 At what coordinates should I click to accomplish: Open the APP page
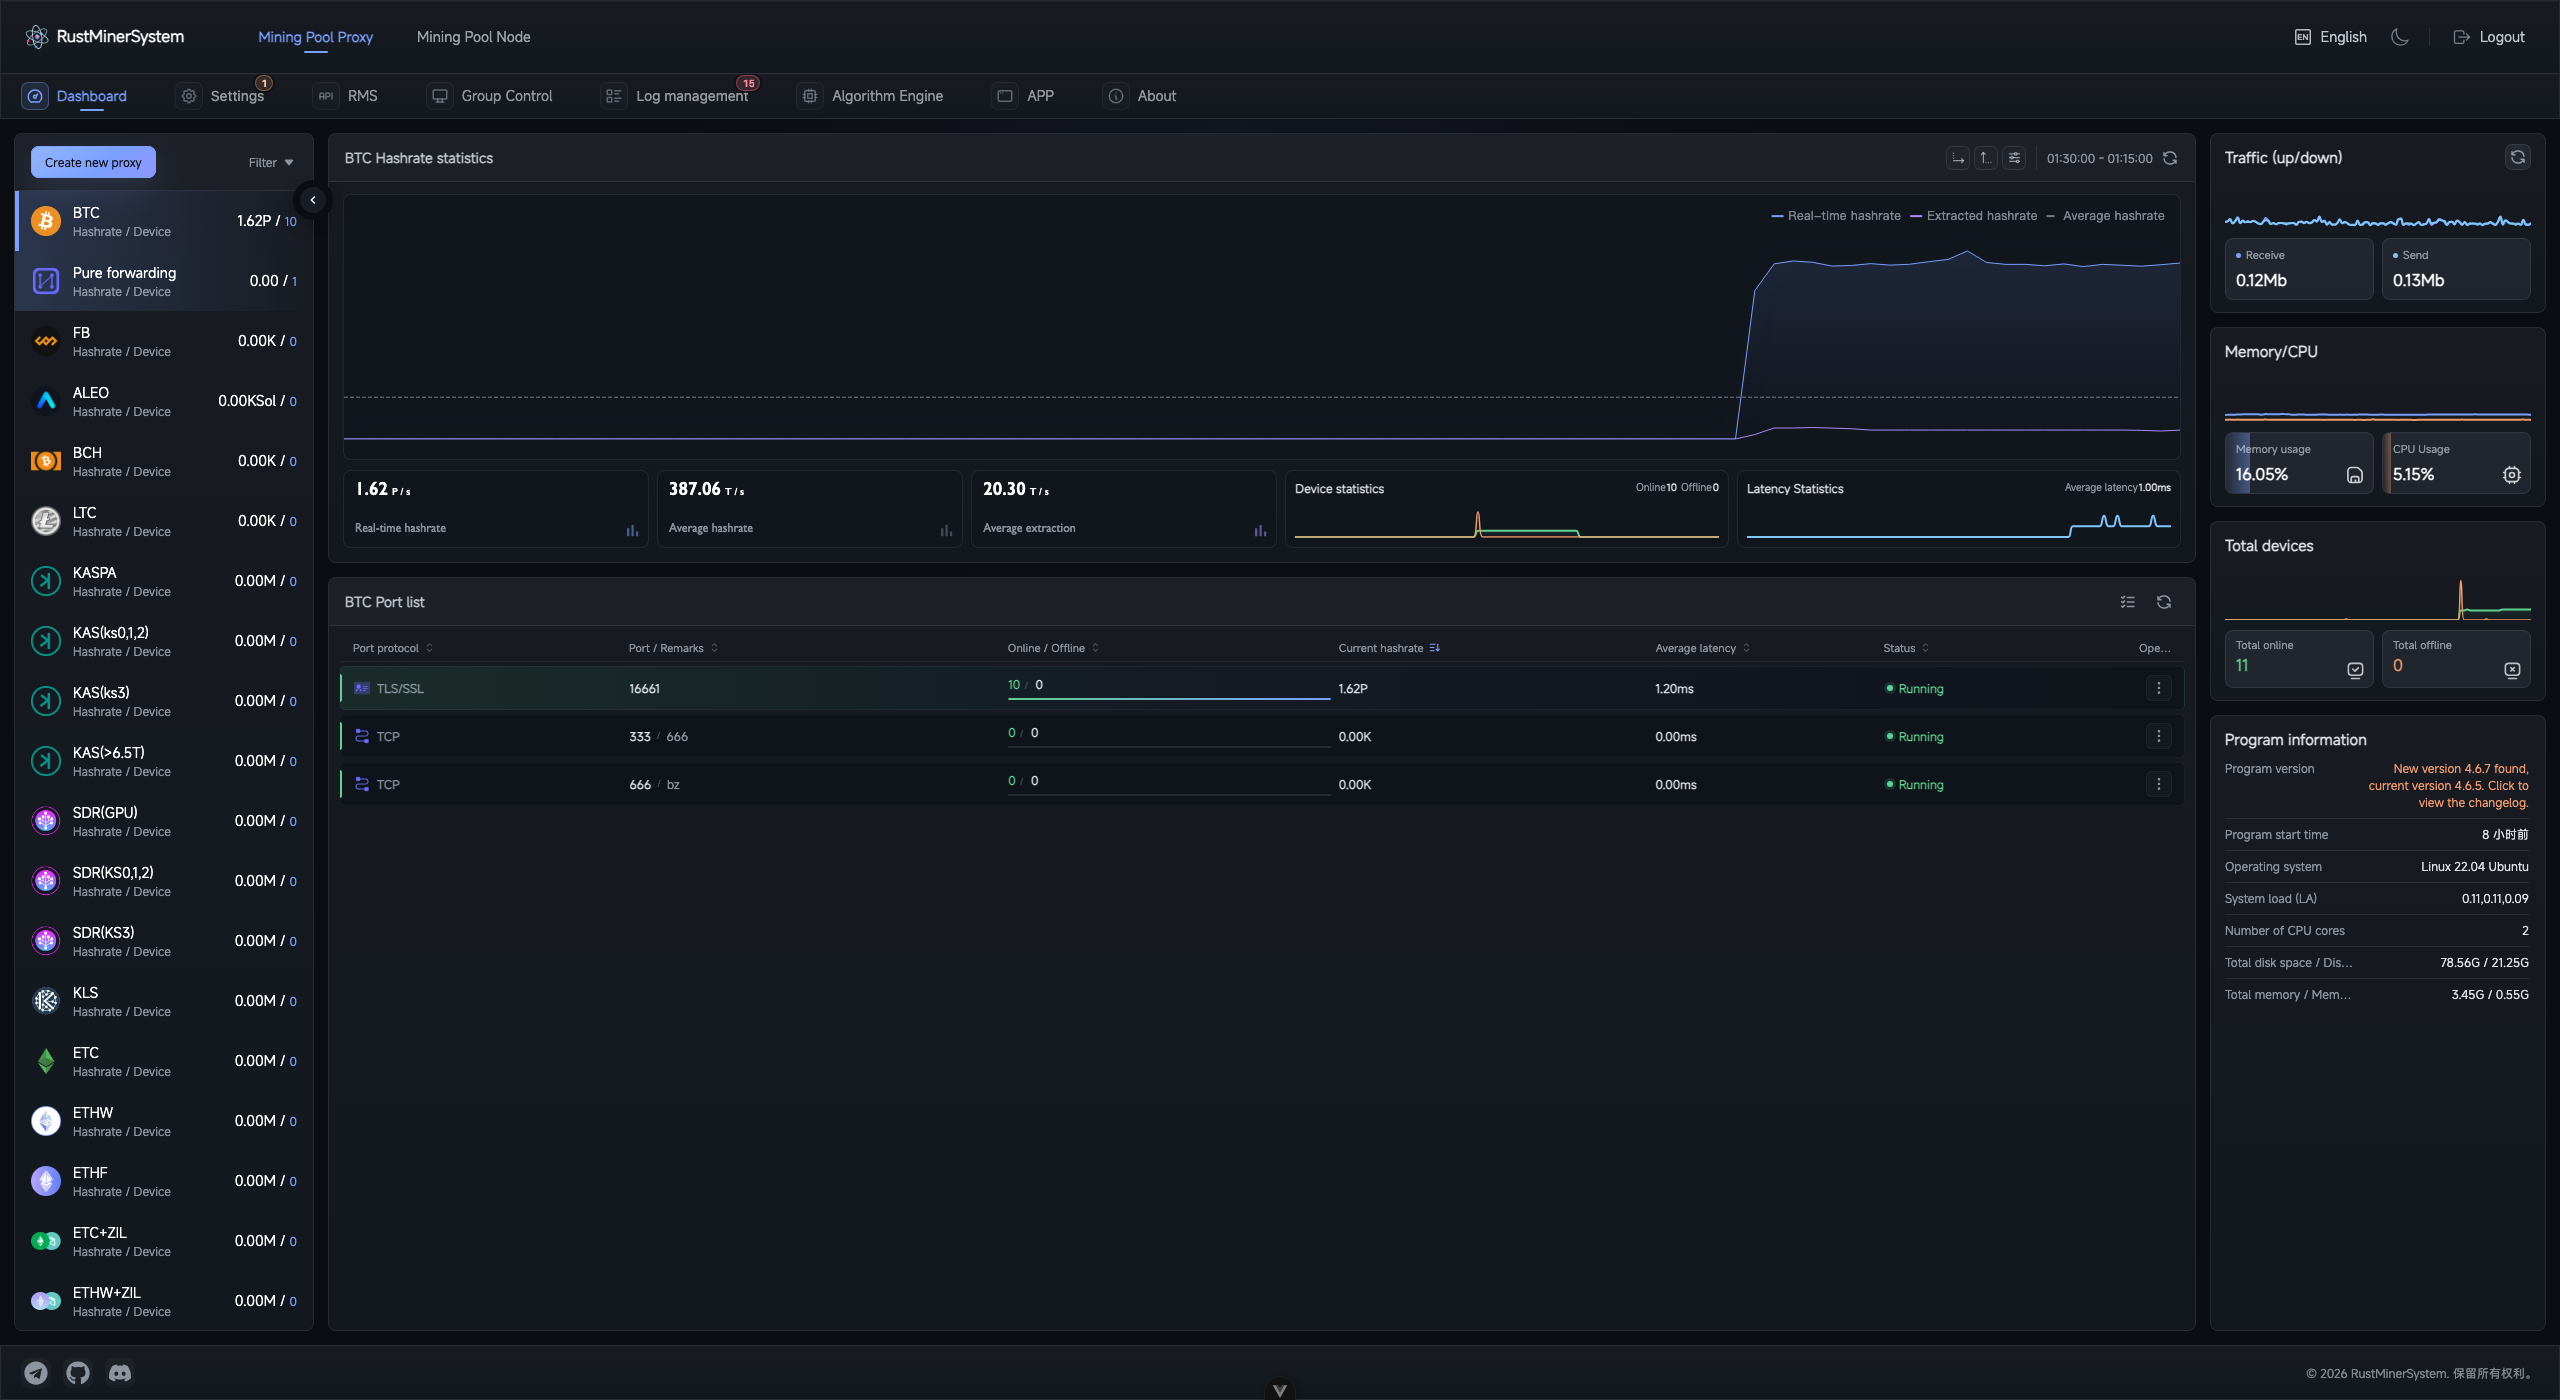pos(1024,96)
